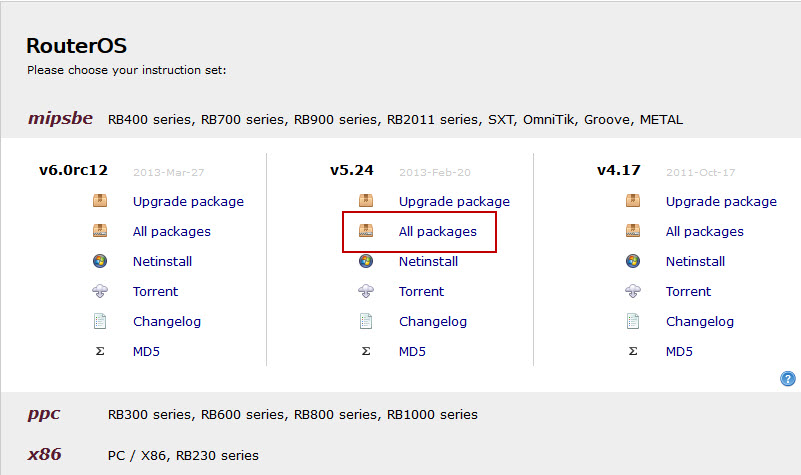Click the 2011-Oct-17 release date
Screen dimensions: 801x475
click(701, 173)
